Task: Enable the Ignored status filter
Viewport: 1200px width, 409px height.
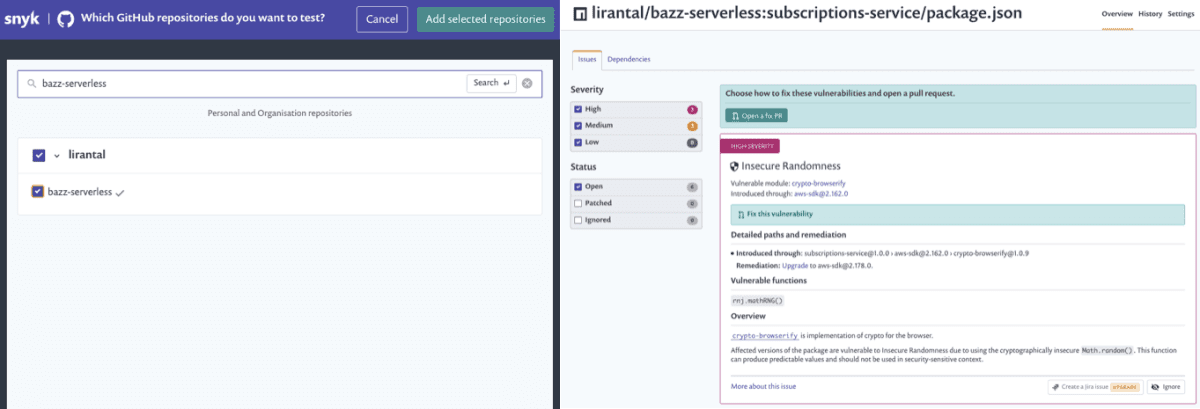Action: 577,220
